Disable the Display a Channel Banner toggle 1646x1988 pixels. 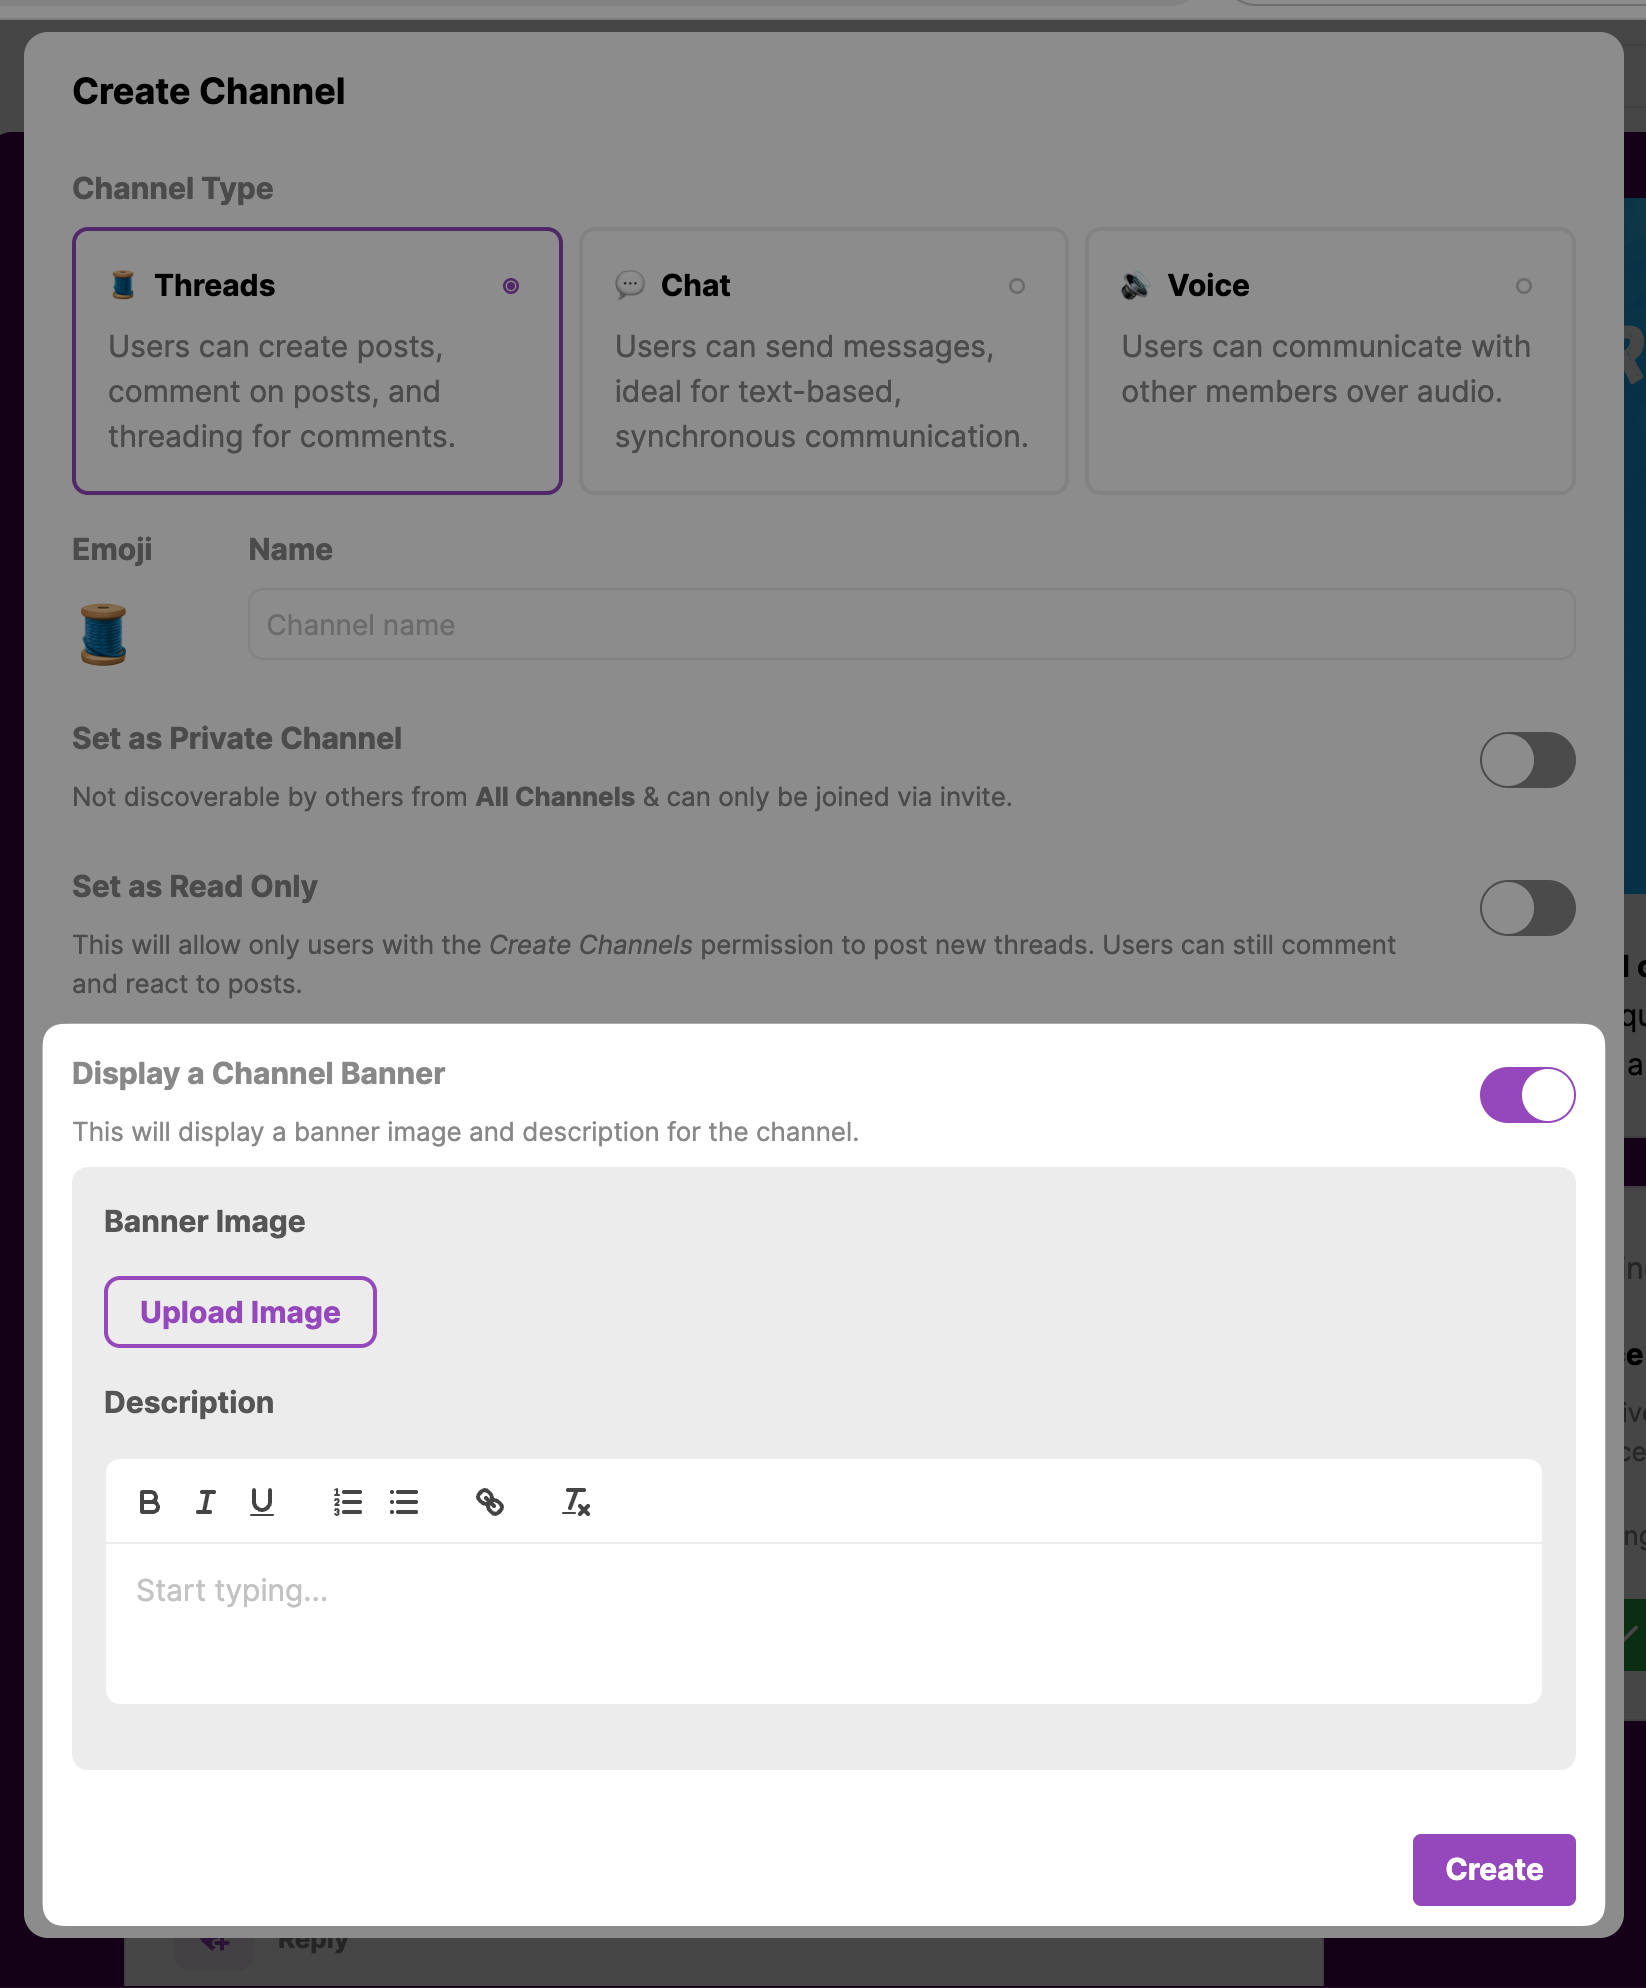pos(1526,1095)
